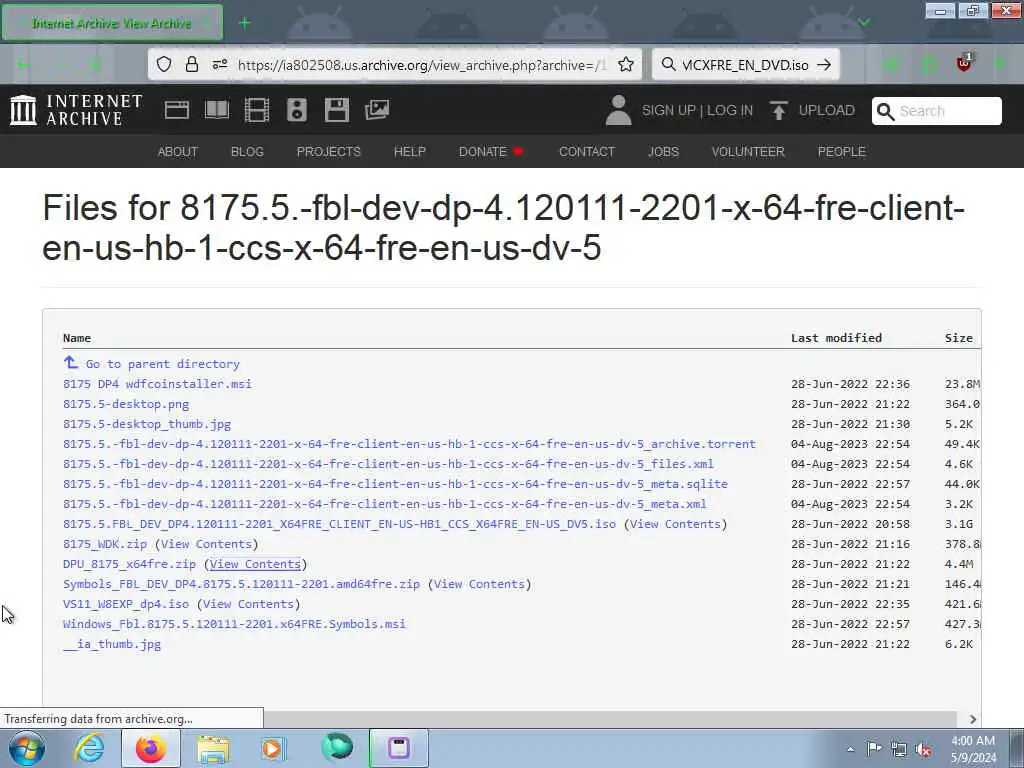Open the BLOG menu item
Image resolution: width=1024 pixels, height=768 pixels.
(x=247, y=152)
